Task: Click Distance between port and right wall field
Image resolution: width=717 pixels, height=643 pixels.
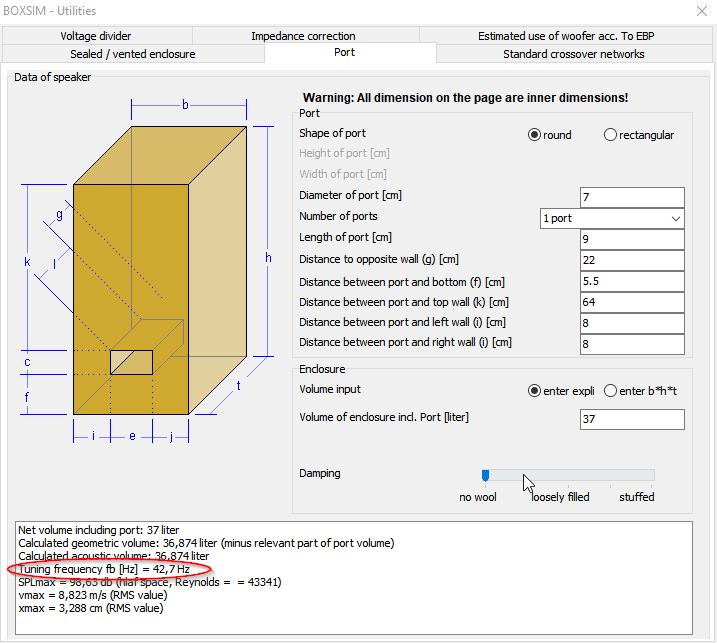Action: [x=632, y=344]
